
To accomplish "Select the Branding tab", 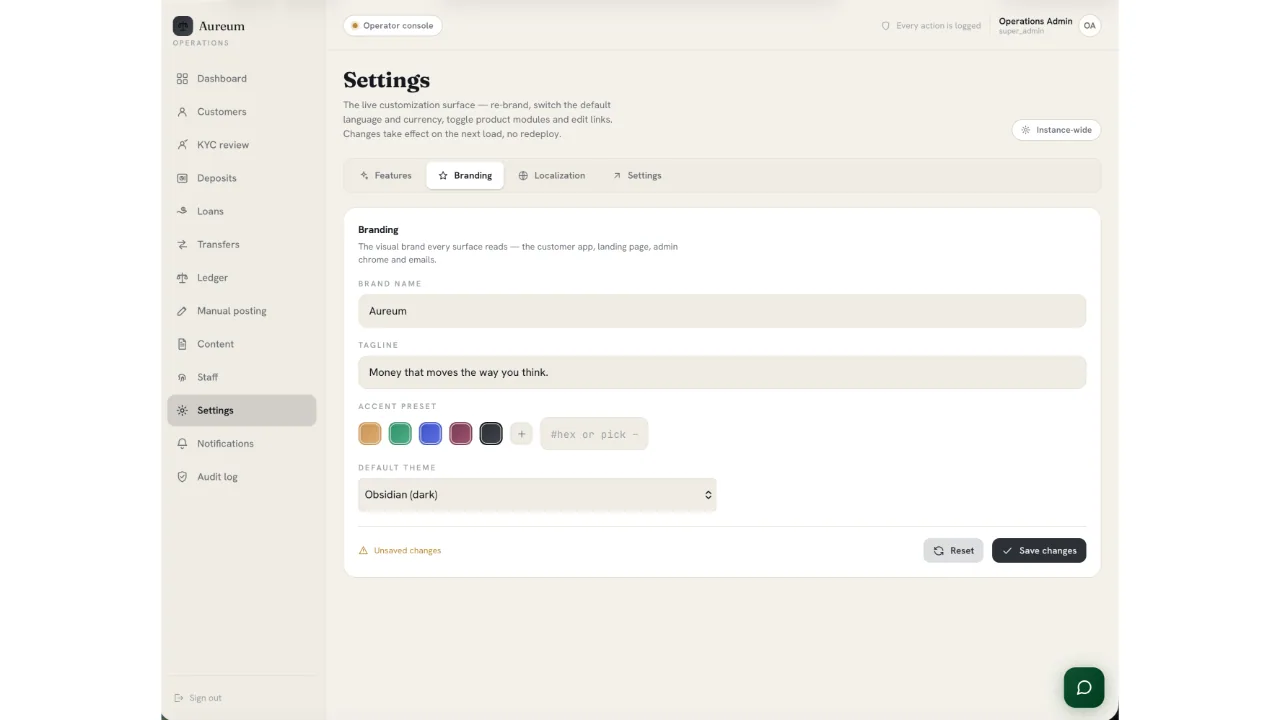I will (465, 175).
